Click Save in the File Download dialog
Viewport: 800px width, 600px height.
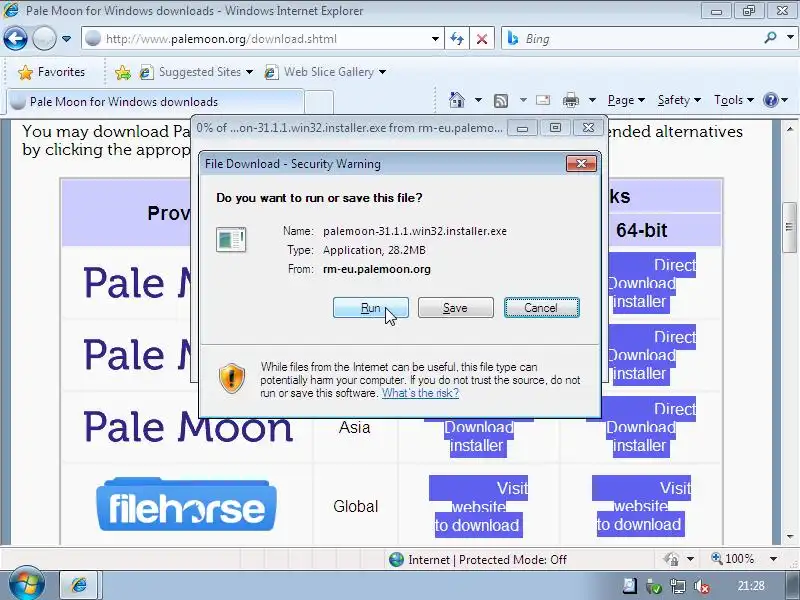(456, 308)
